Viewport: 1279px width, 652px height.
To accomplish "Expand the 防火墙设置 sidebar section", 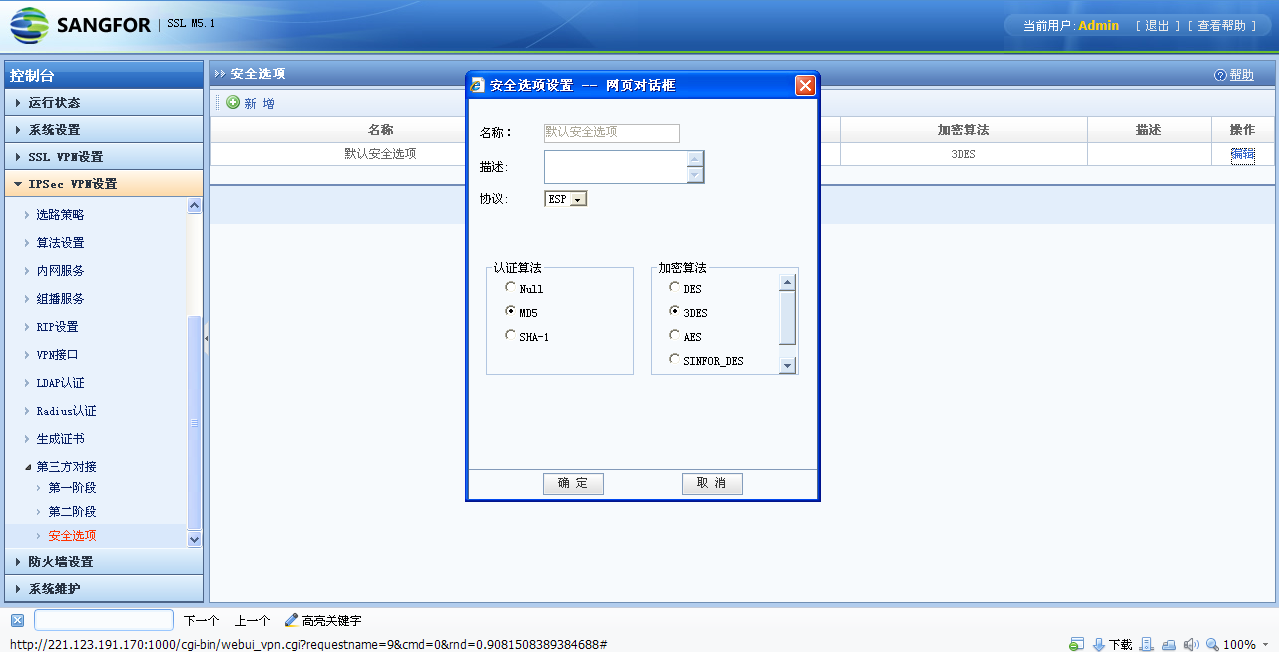I will [60, 562].
